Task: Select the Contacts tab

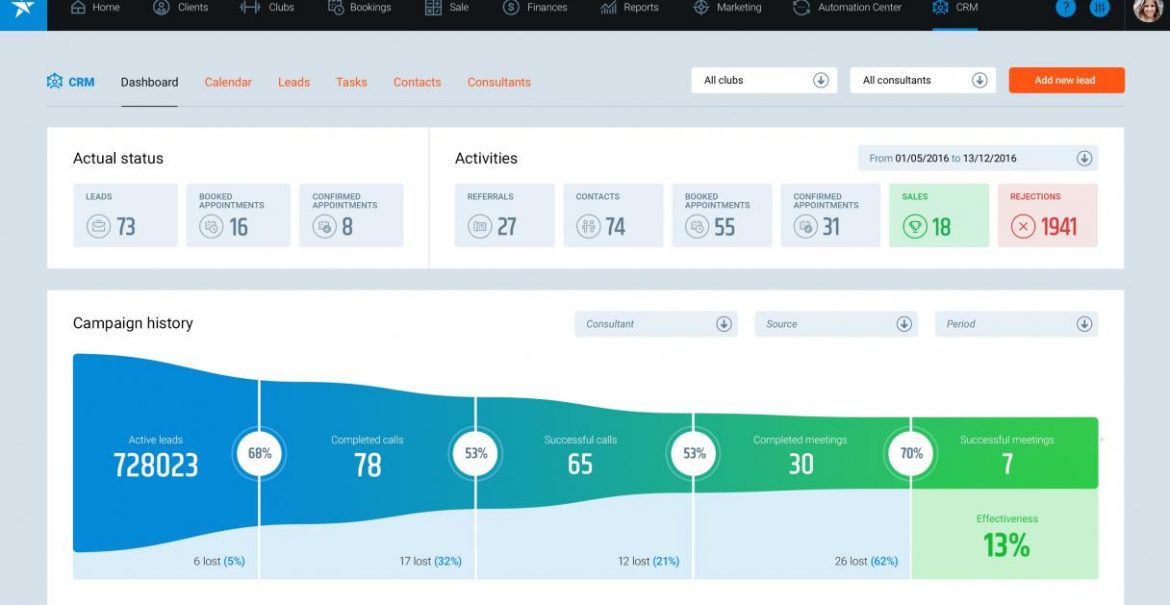Action: tap(417, 82)
